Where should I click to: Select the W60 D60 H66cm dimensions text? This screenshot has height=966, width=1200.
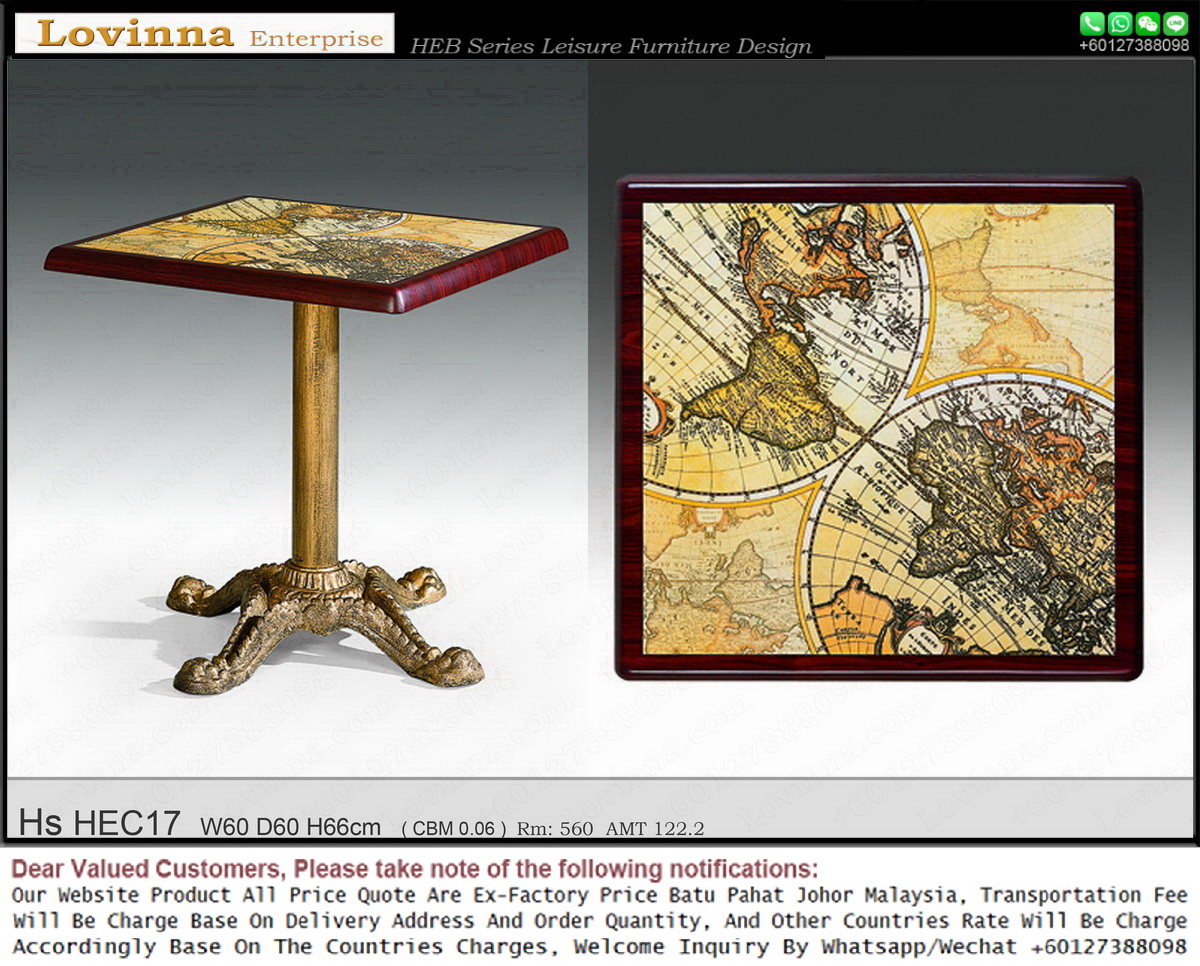(291, 827)
